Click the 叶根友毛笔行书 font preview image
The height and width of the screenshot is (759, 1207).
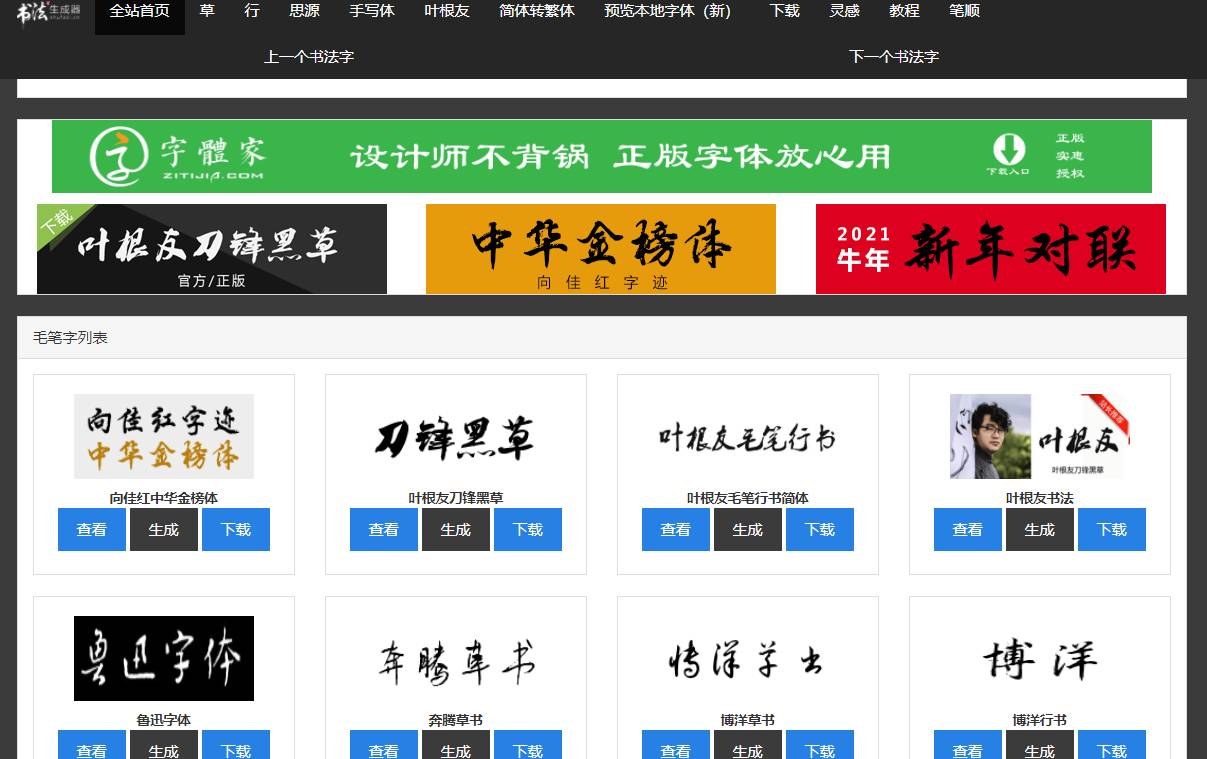click(x=748, y=438)
